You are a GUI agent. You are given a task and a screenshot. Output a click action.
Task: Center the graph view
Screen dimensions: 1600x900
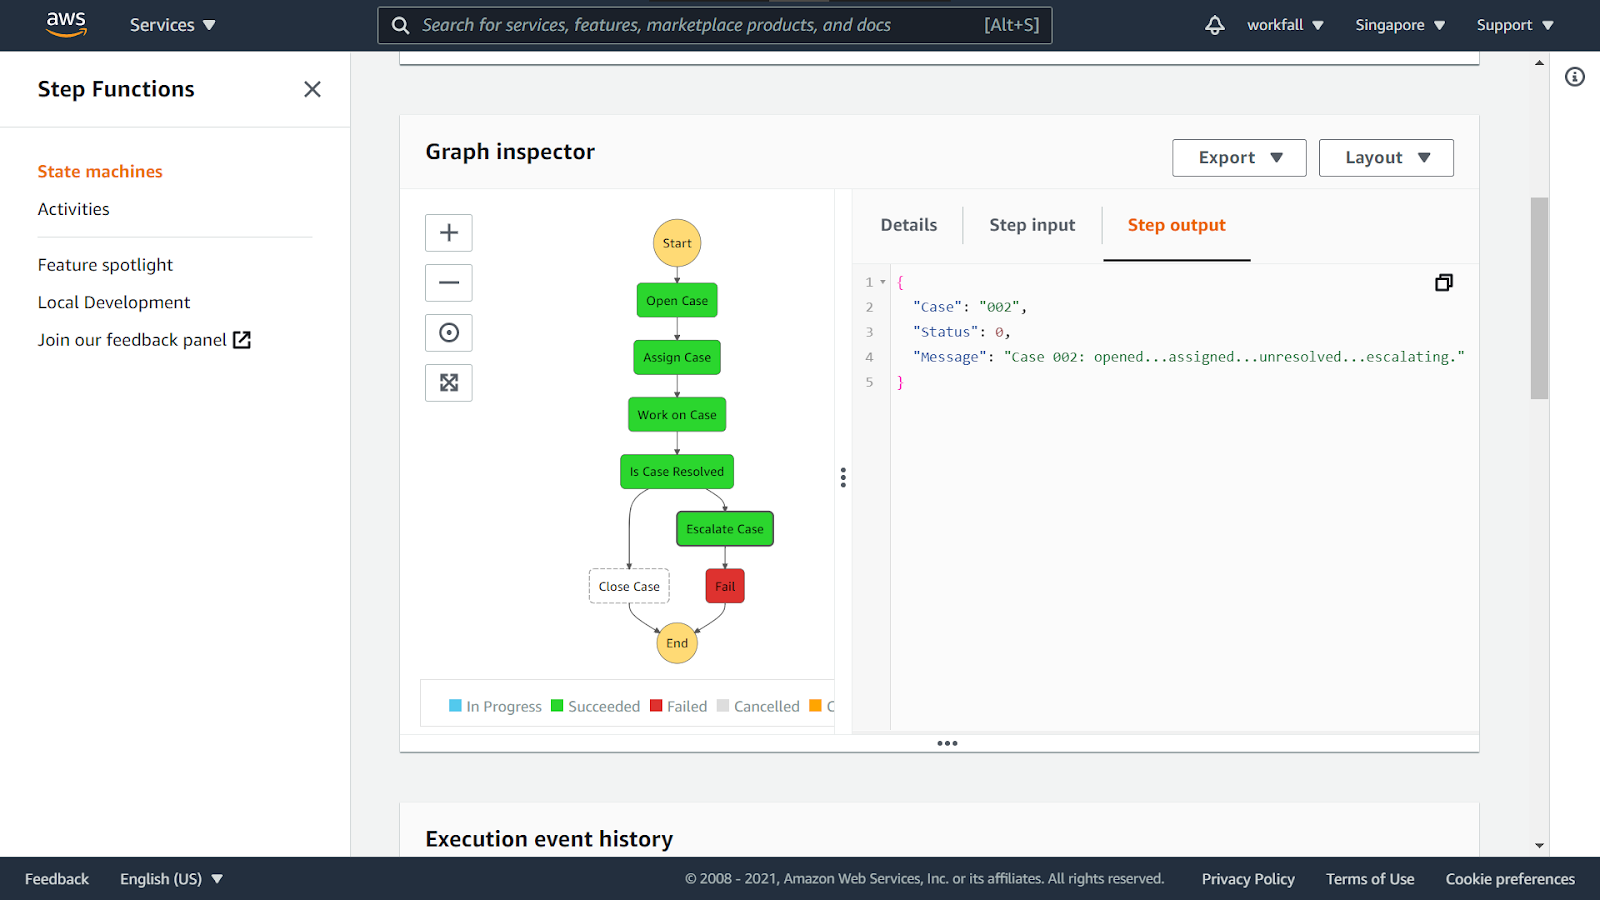point(449,333)
